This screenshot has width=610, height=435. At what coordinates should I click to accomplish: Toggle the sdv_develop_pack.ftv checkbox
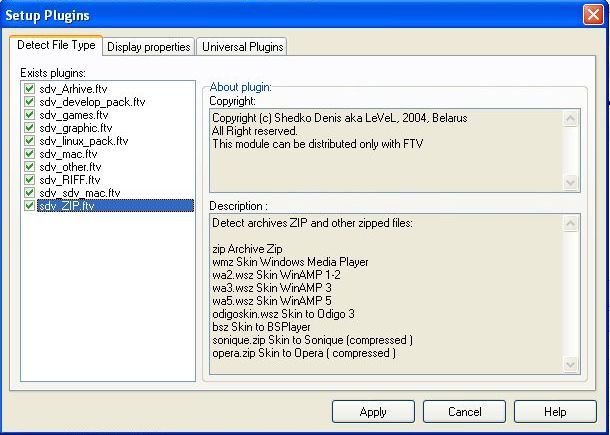[x=29, y=102]
